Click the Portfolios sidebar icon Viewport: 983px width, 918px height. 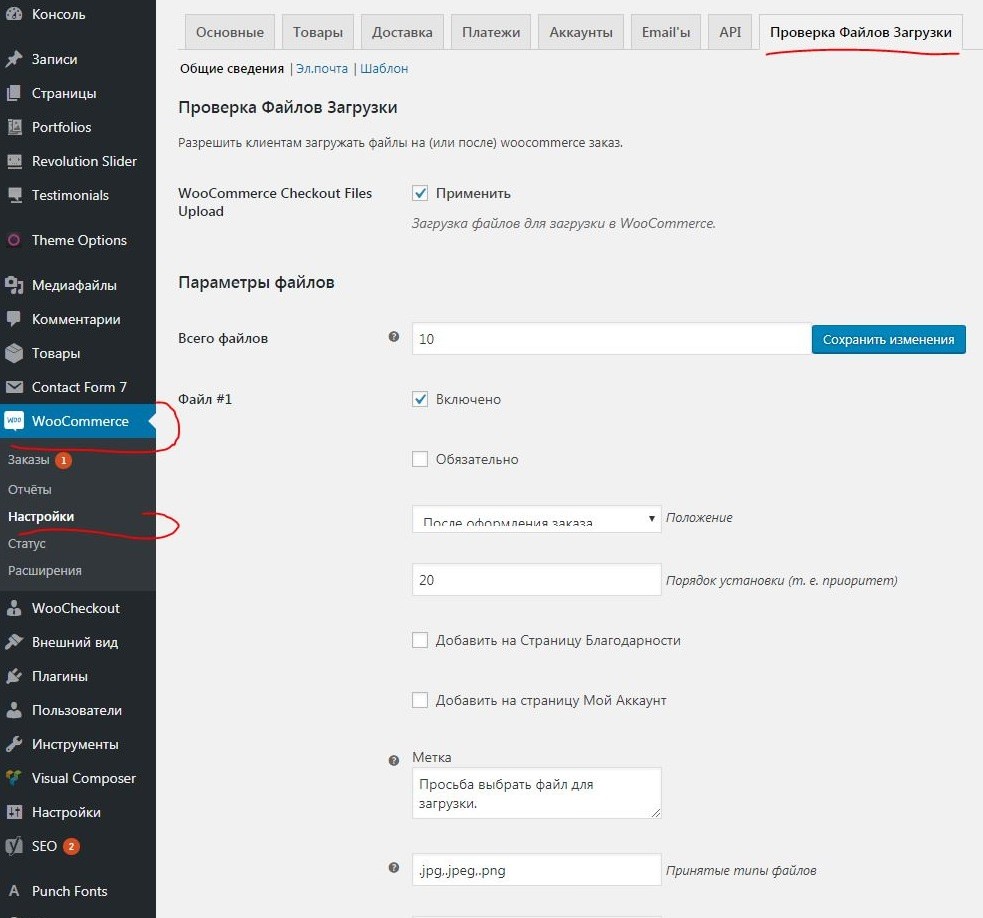[x=14, y=127]
